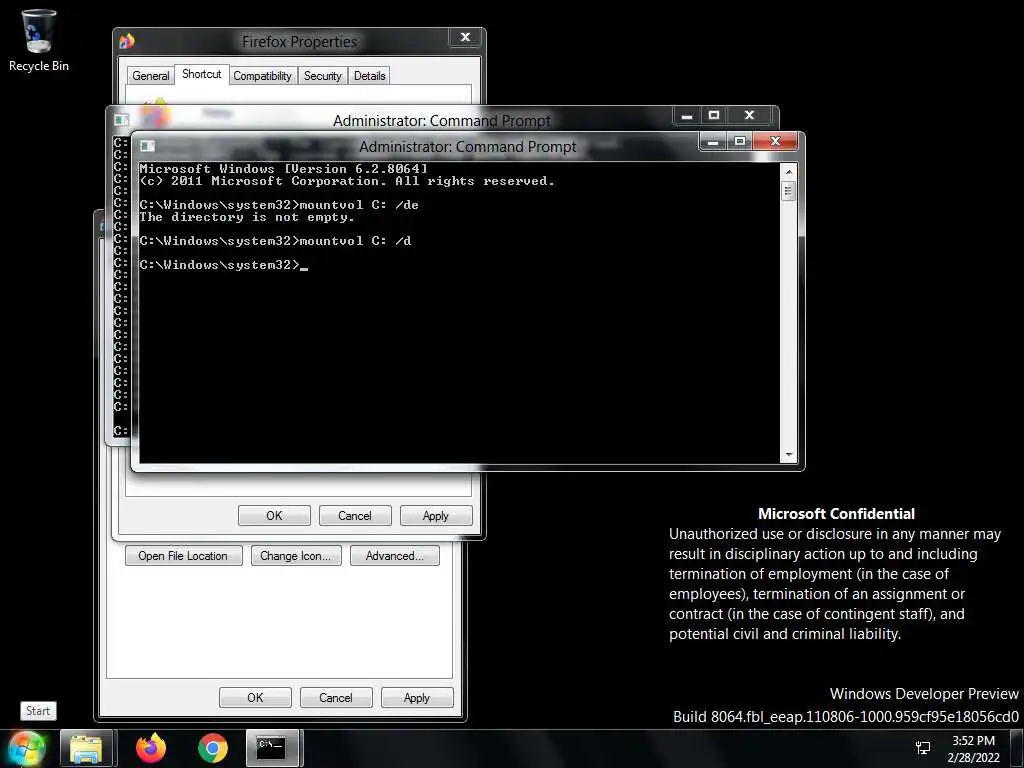Screen dimensions: 1024x768
Task: Click Cancel in front Firefox Properties dialog
Action: [x=355, y=515]
